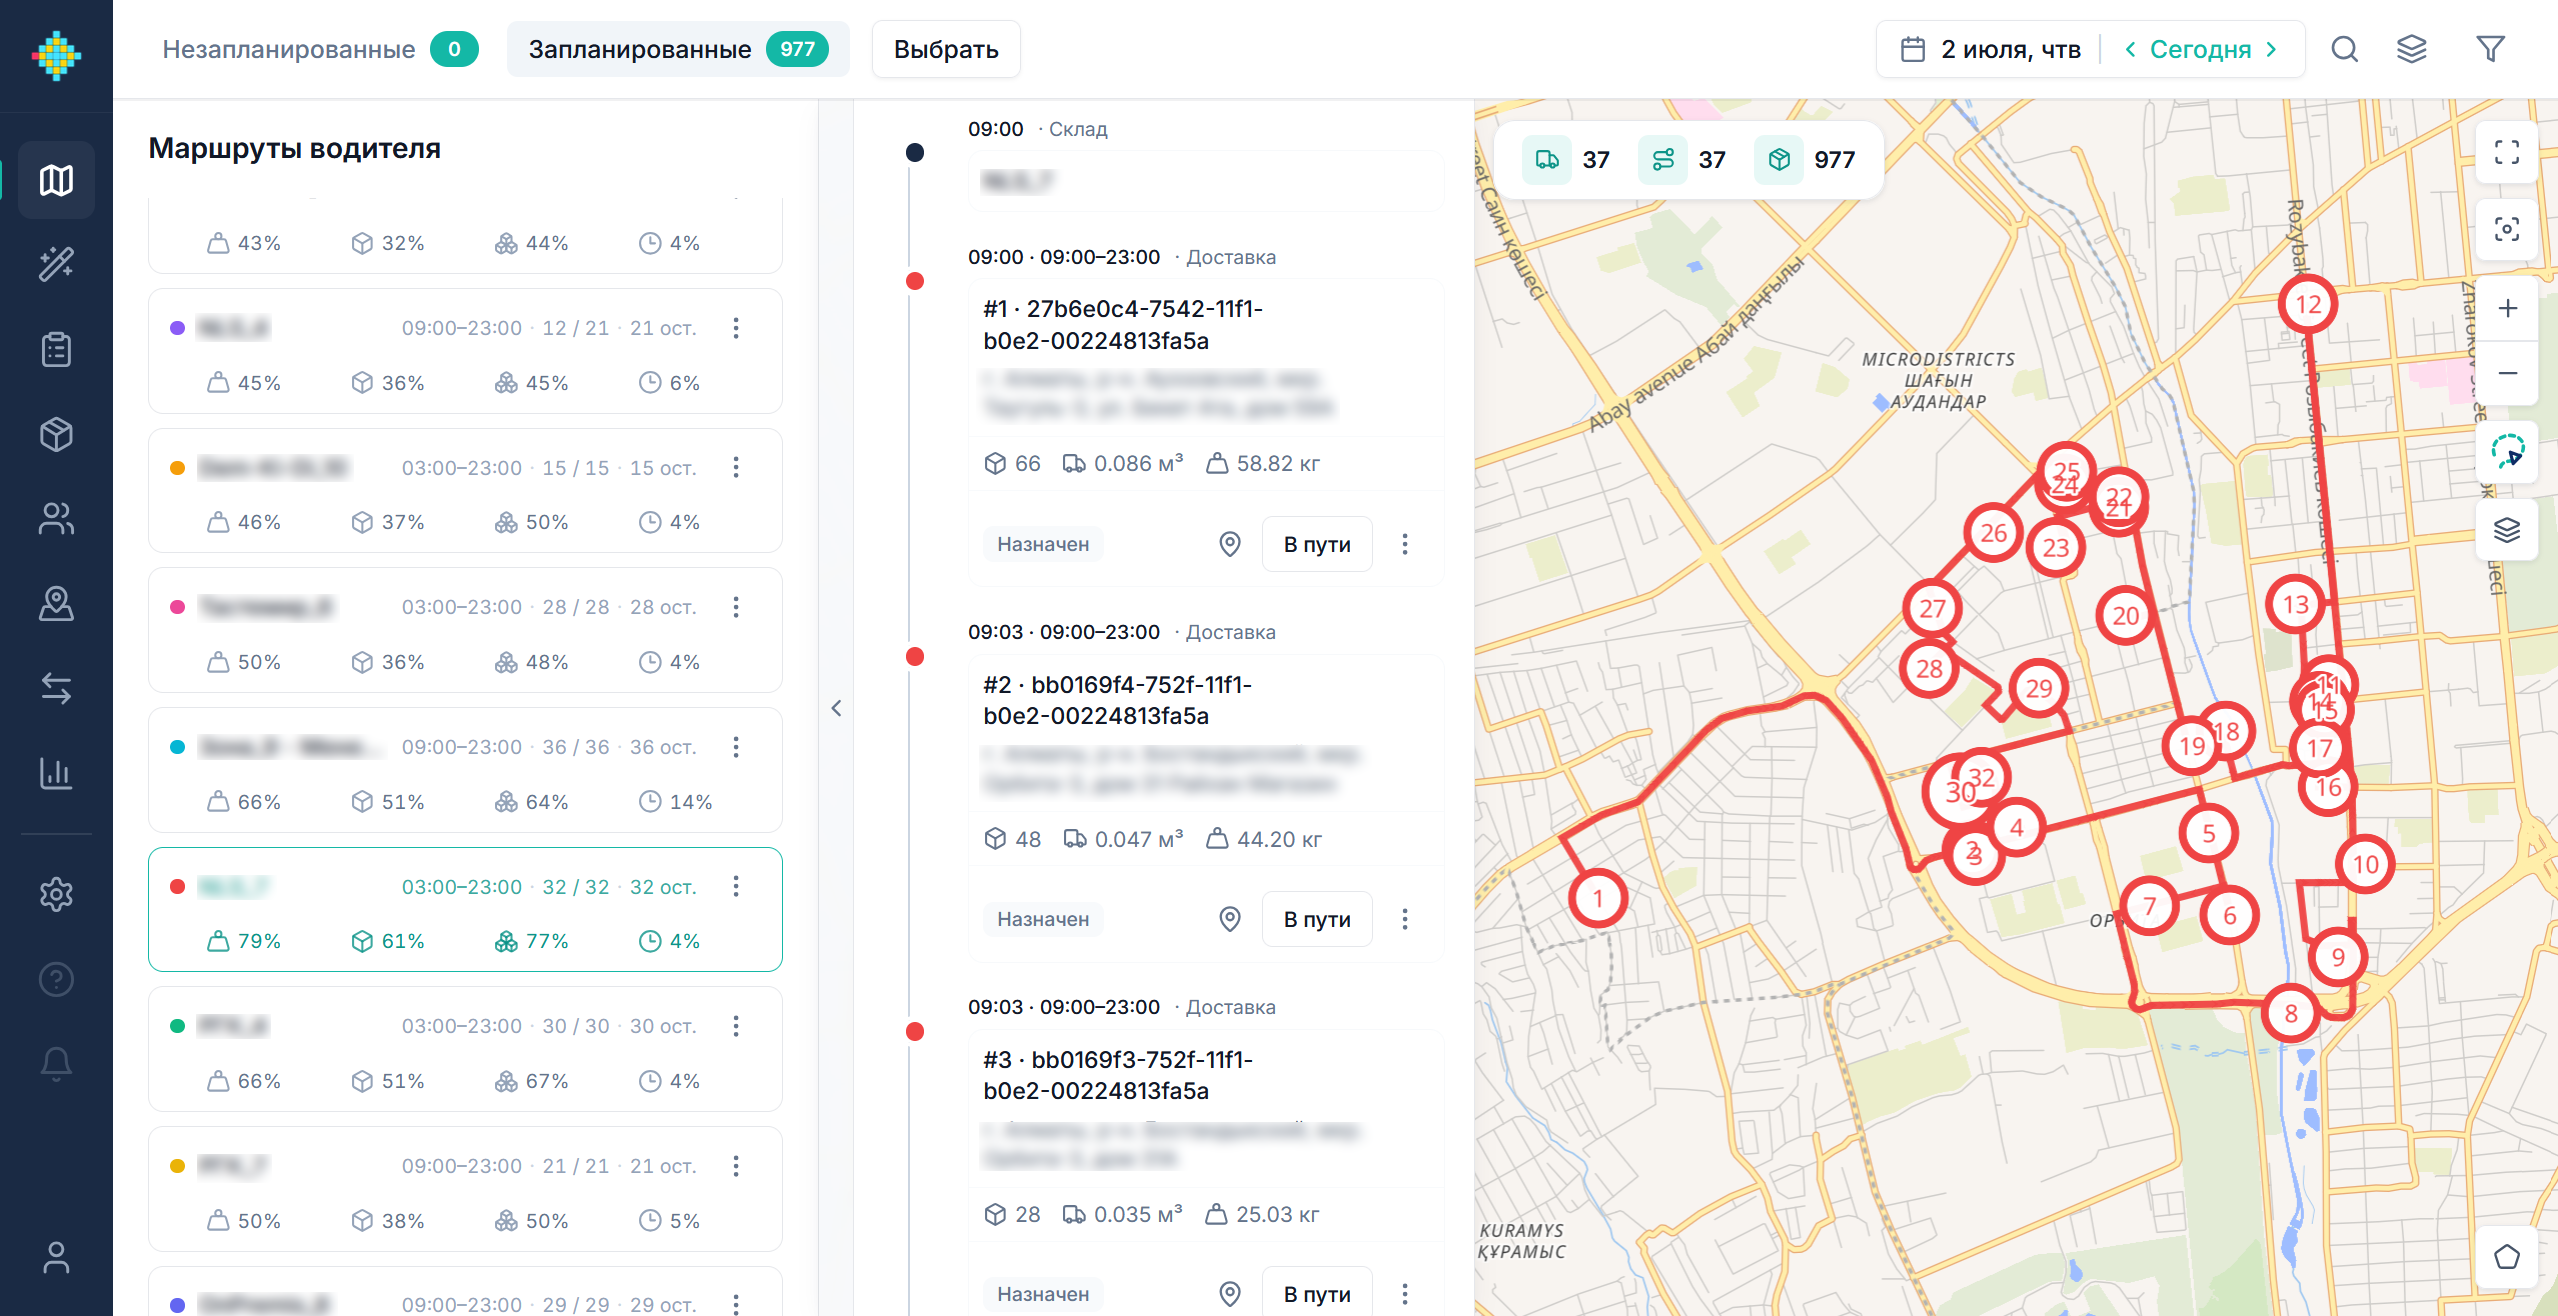Switch to Запланированные tab
Screen dimensions: 2558x1316
[678, 49]
